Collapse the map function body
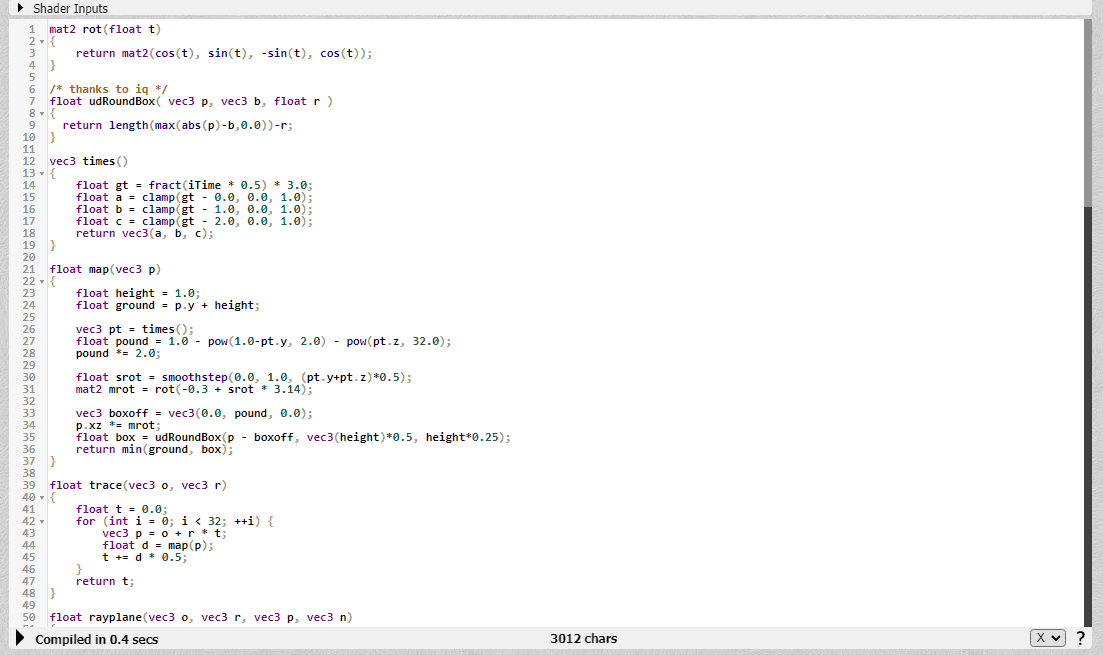The width and height of the screenshot is (1103, 655). coord(41,281)
